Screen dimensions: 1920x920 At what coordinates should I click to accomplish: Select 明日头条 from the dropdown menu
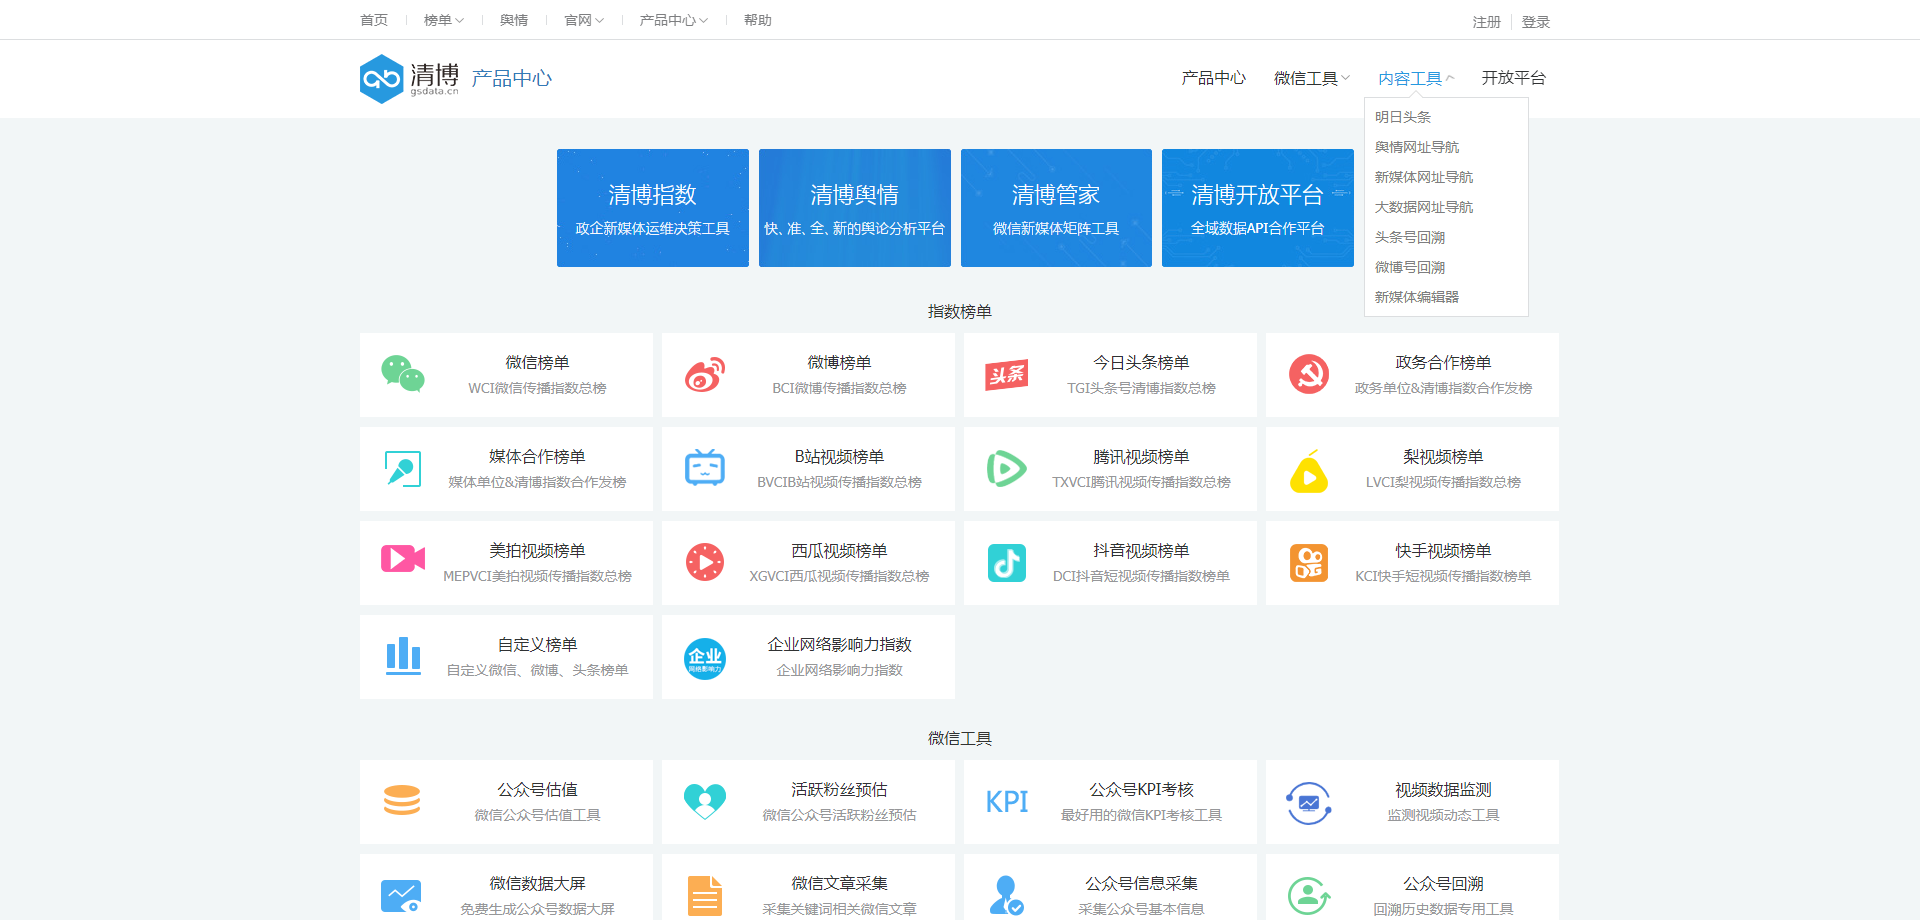(1402, 117)
